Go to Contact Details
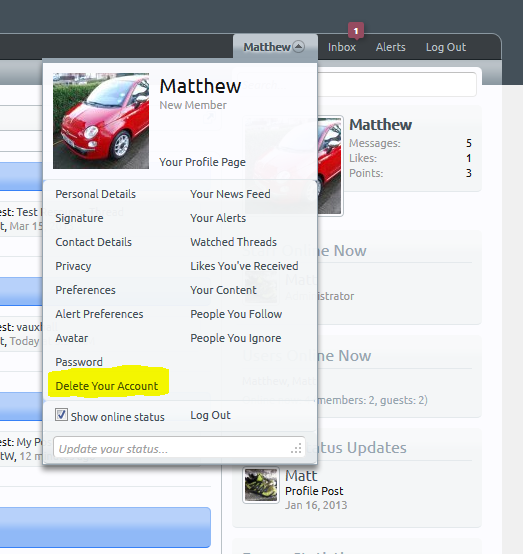523x554 pixels. 94,242
